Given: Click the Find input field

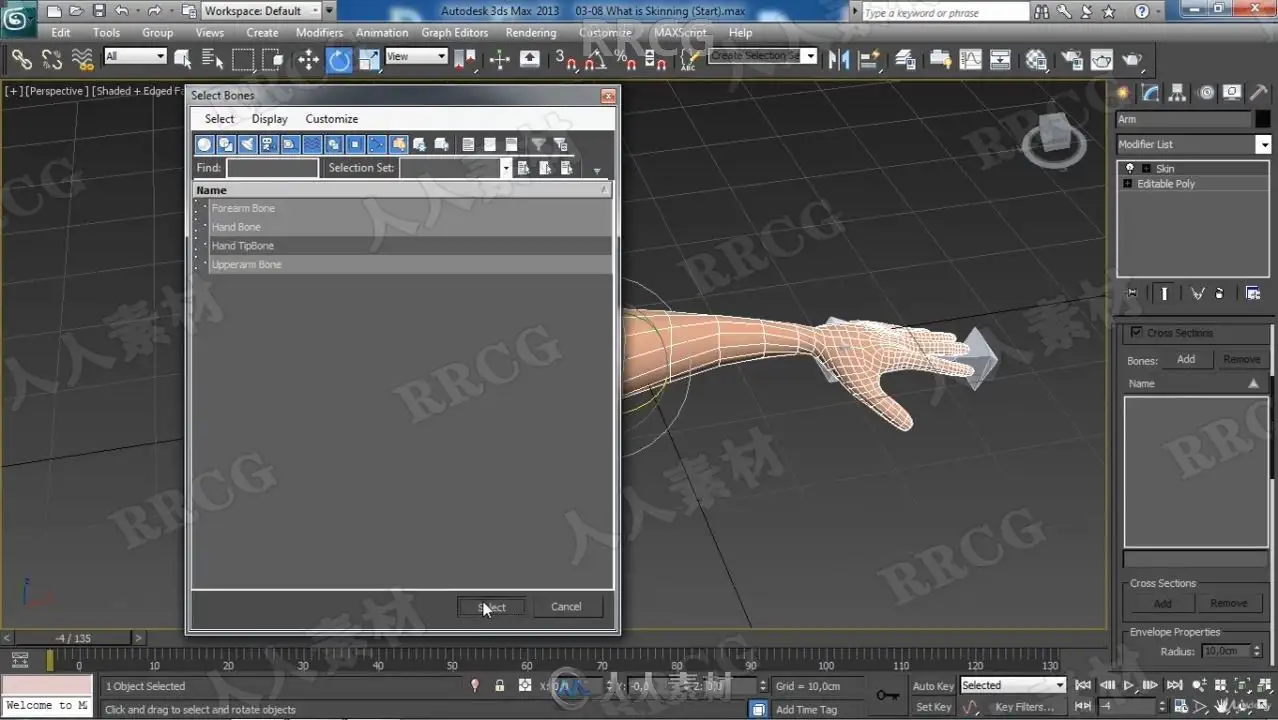Looking at the screenshot, I should click(272, 168).
